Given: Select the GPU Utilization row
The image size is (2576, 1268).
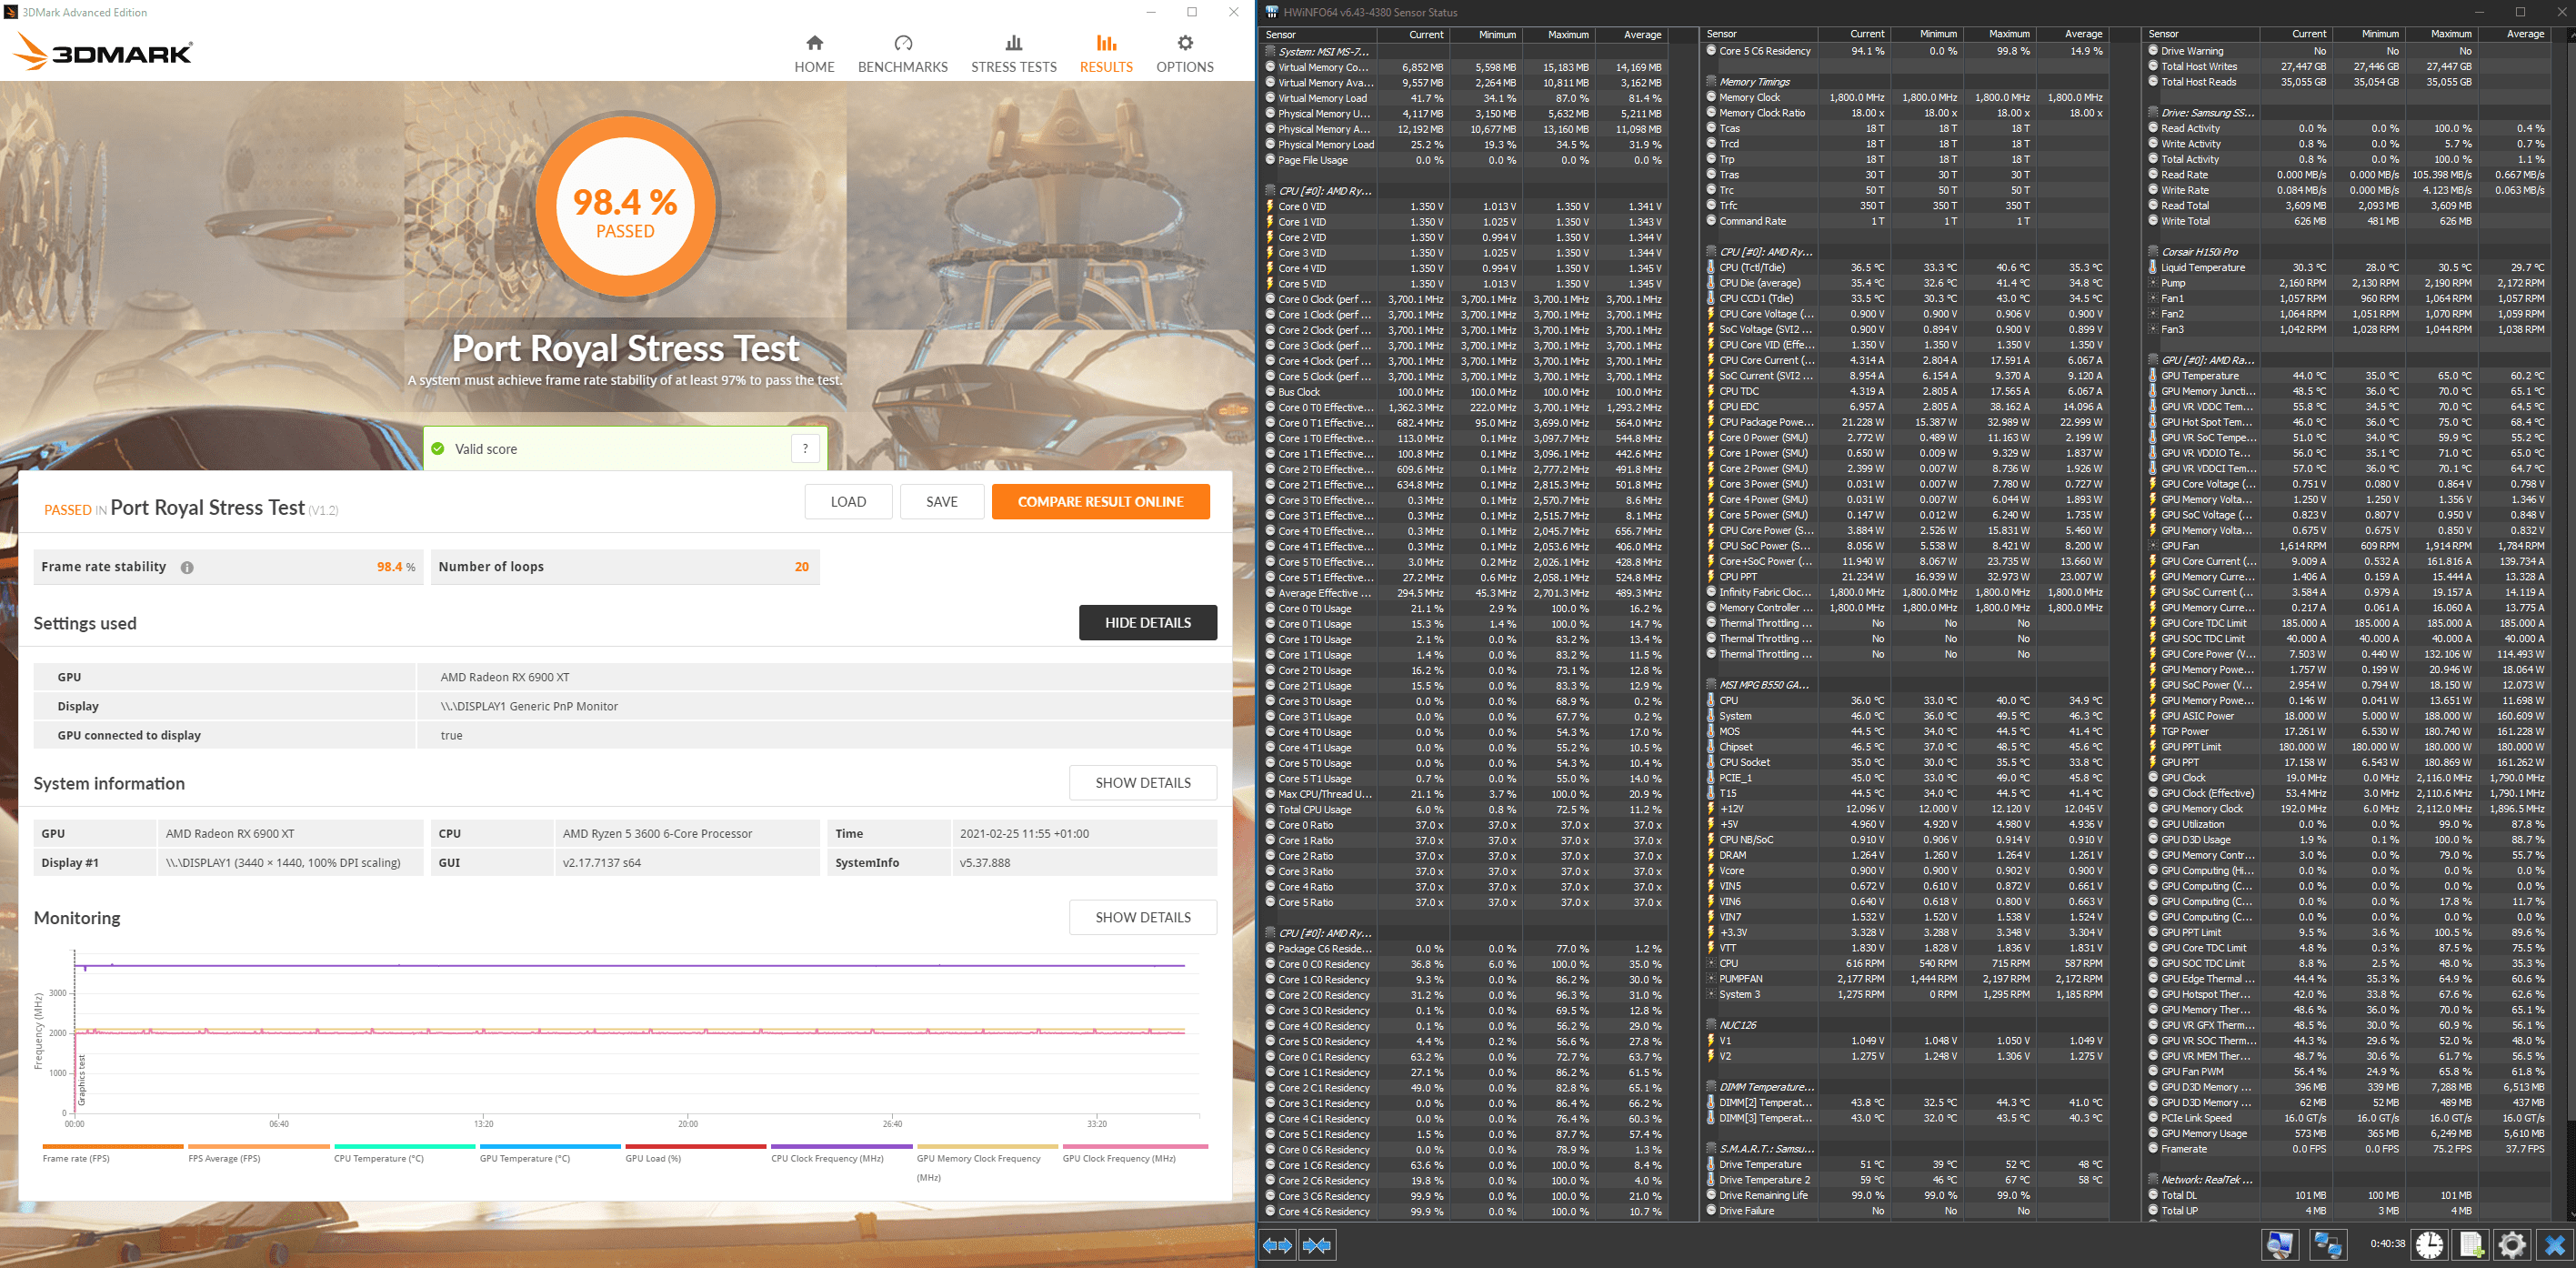Looking at the screenshot, I should [2347, 825].
